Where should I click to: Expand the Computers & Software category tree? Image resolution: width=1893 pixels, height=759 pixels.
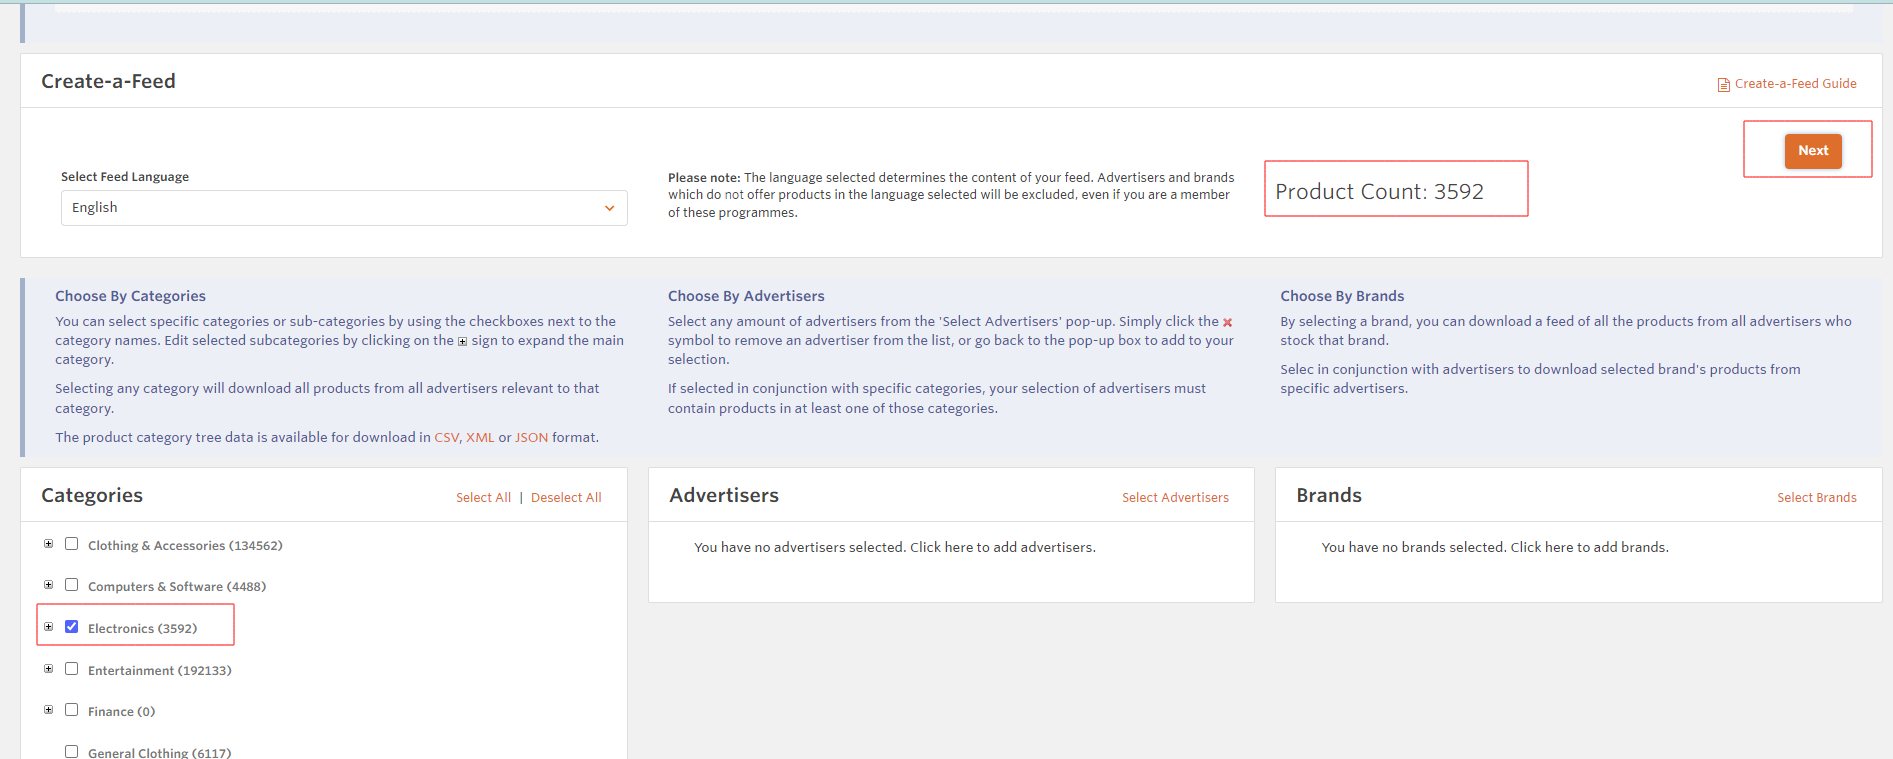(x=48, y=585)
